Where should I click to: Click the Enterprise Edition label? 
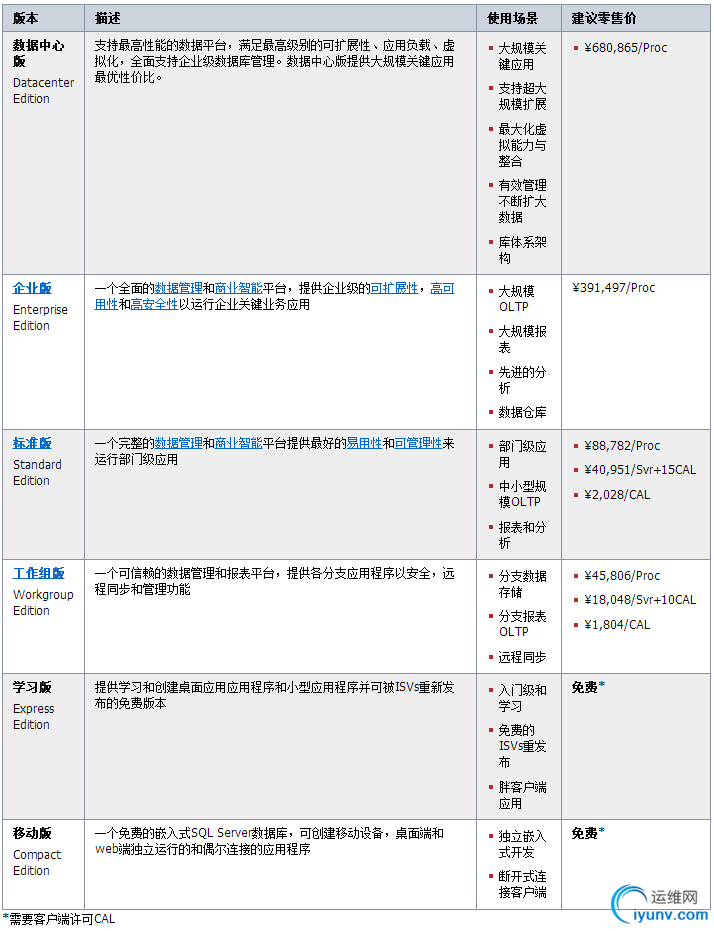[x=40, y=318]
